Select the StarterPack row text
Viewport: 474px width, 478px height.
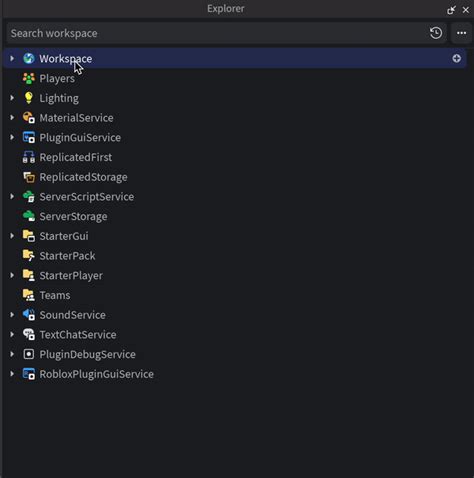coord(67,256)
